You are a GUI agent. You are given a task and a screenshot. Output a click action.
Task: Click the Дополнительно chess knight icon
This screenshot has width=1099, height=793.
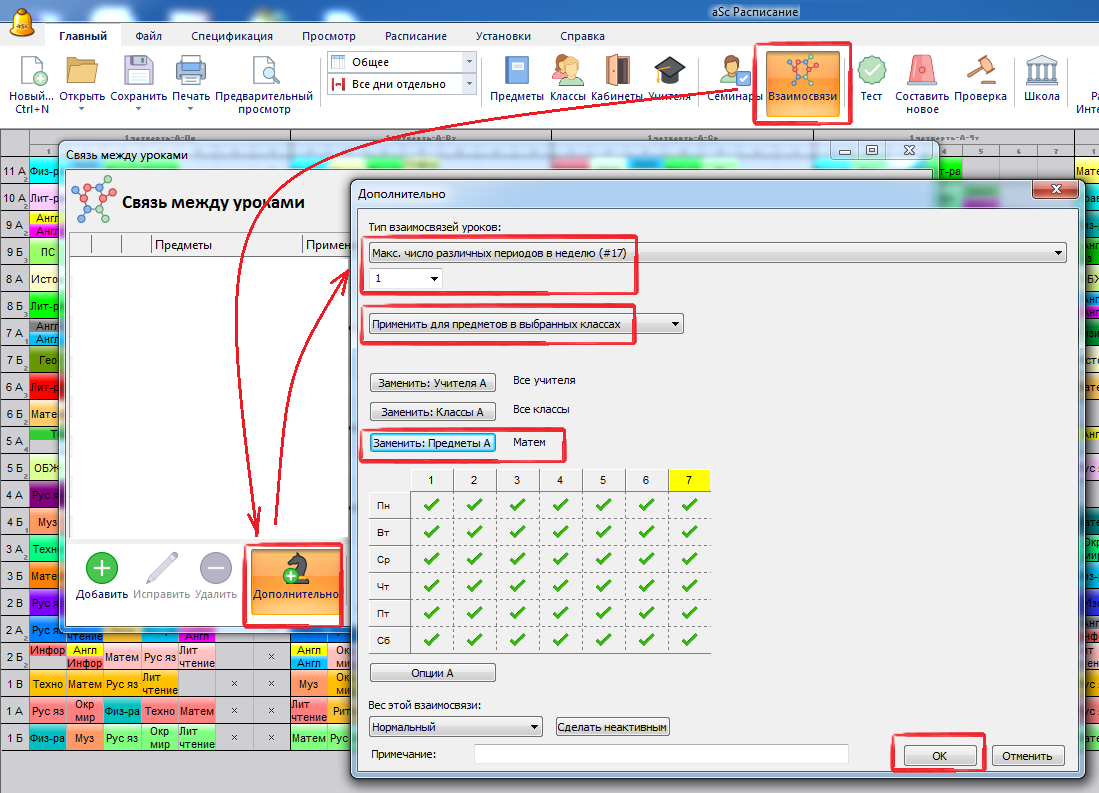coord(295,577)
